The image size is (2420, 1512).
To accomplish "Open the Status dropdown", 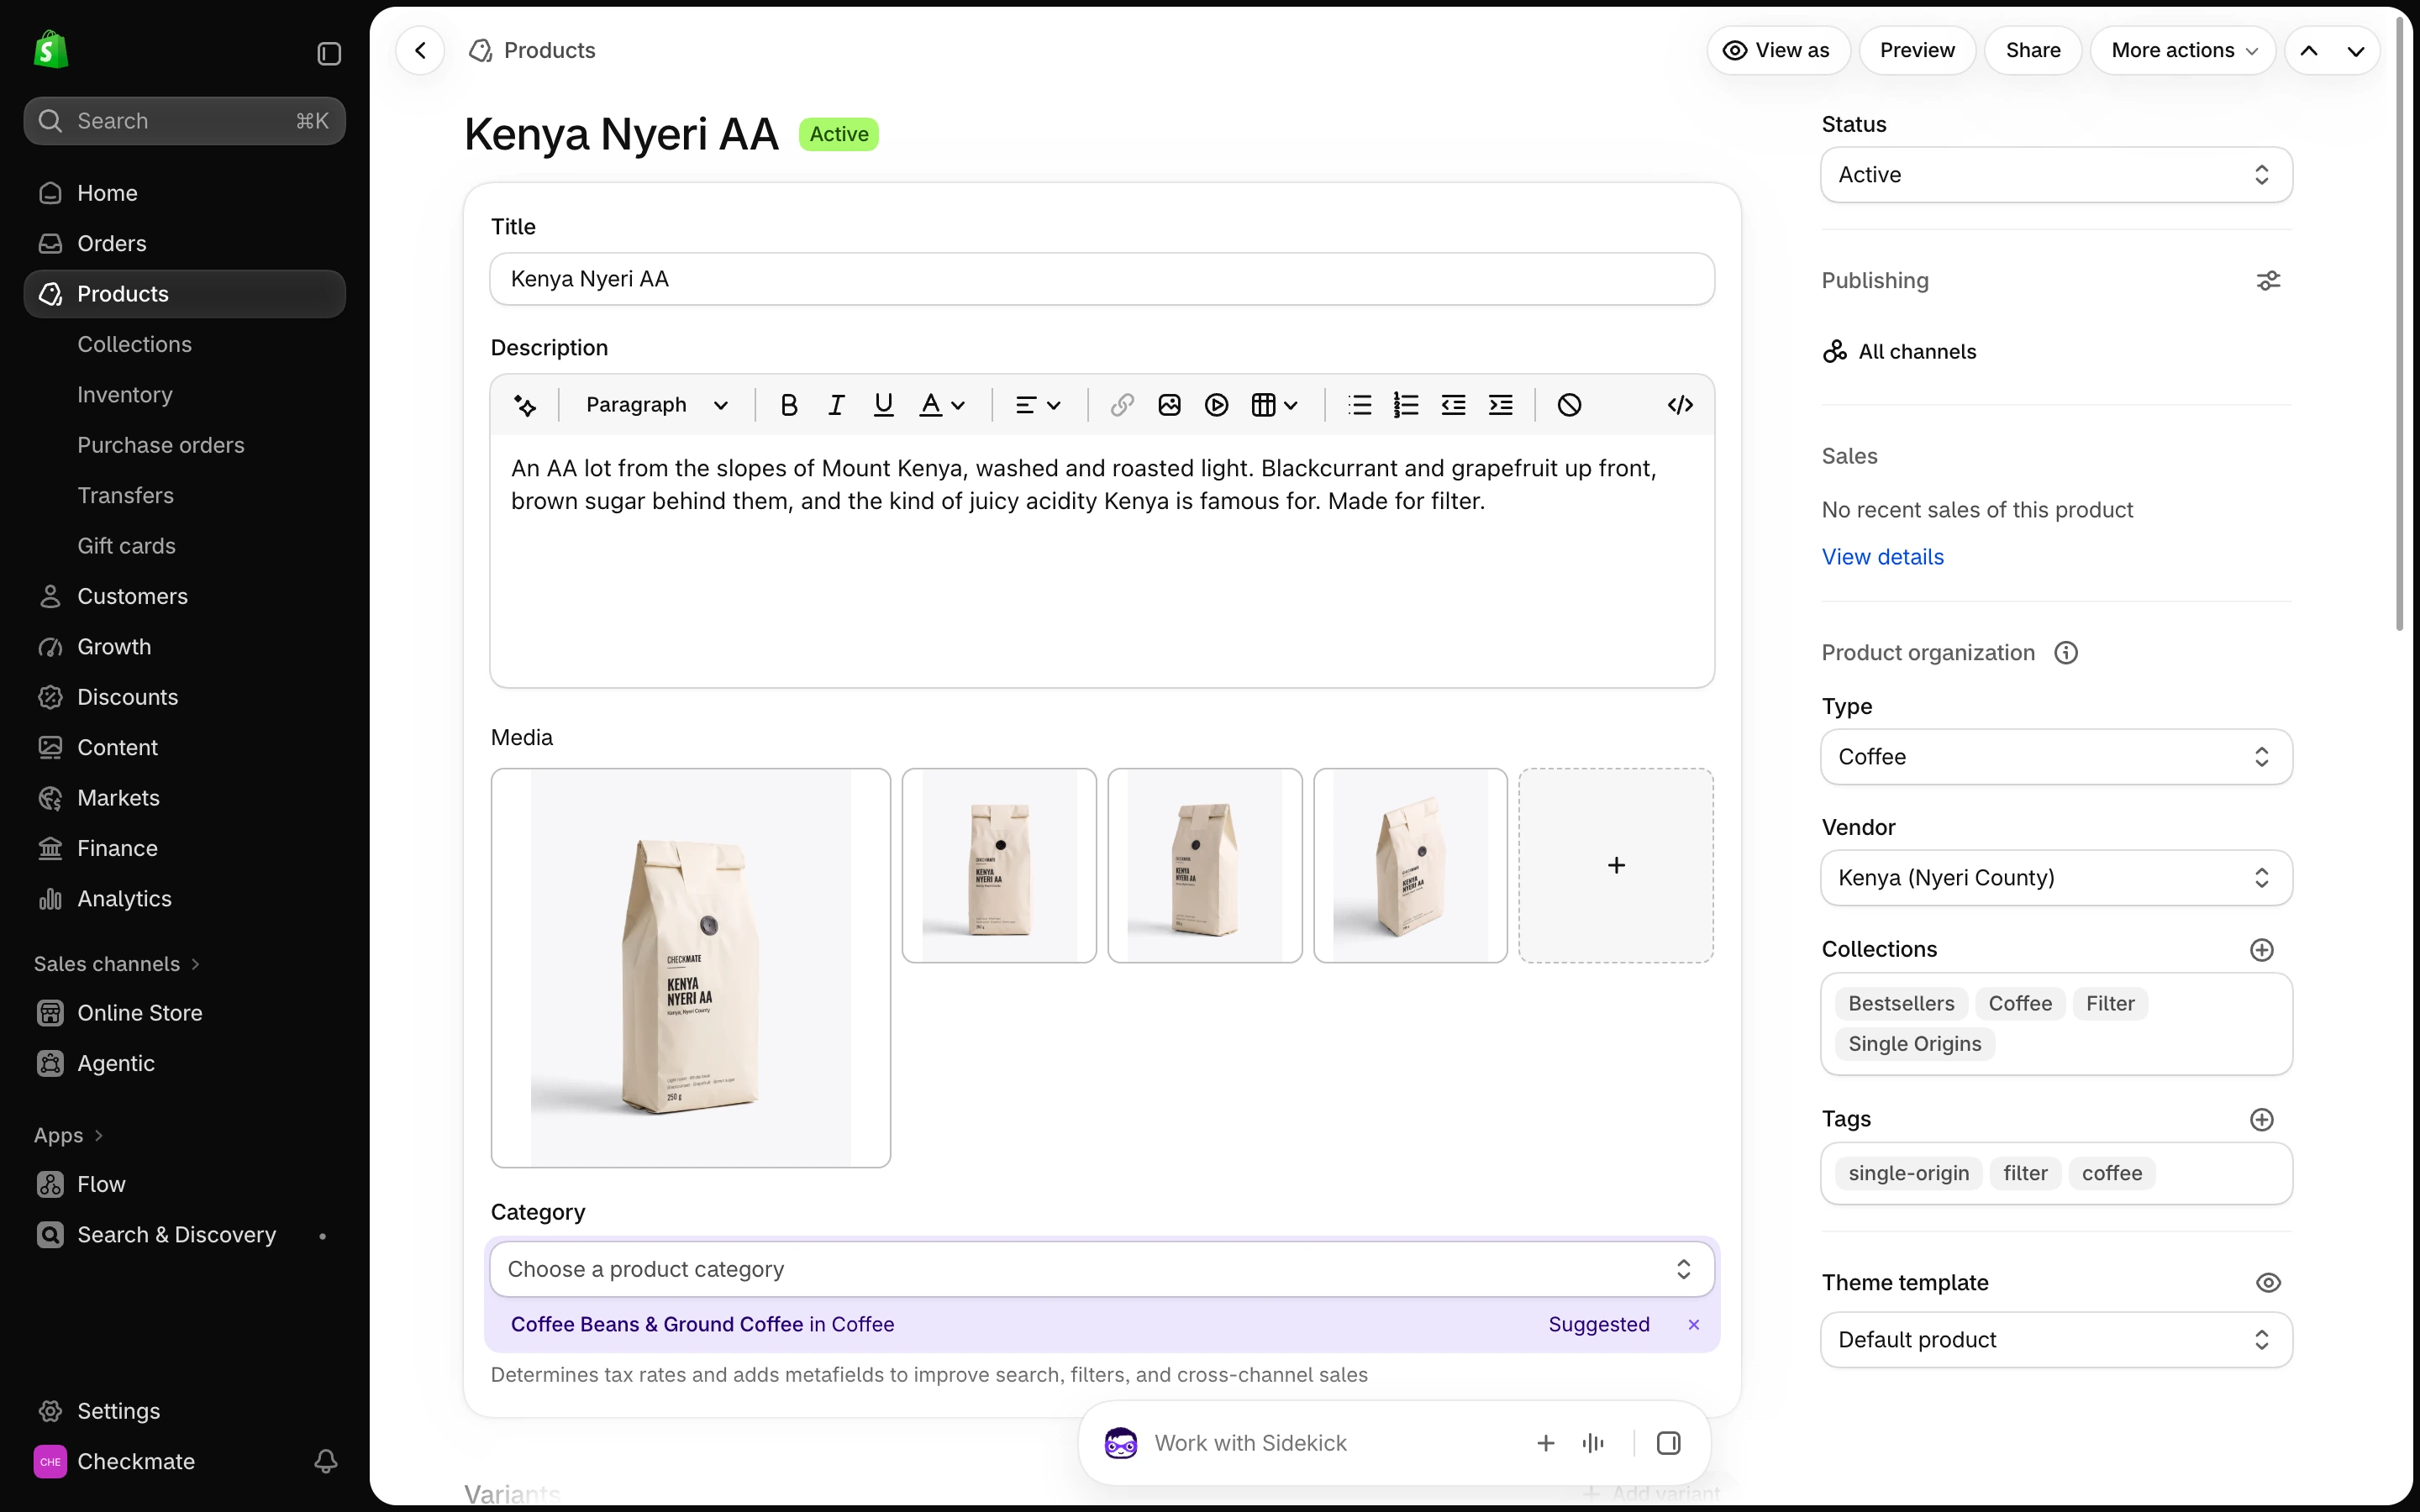I will click(2056, 175).
